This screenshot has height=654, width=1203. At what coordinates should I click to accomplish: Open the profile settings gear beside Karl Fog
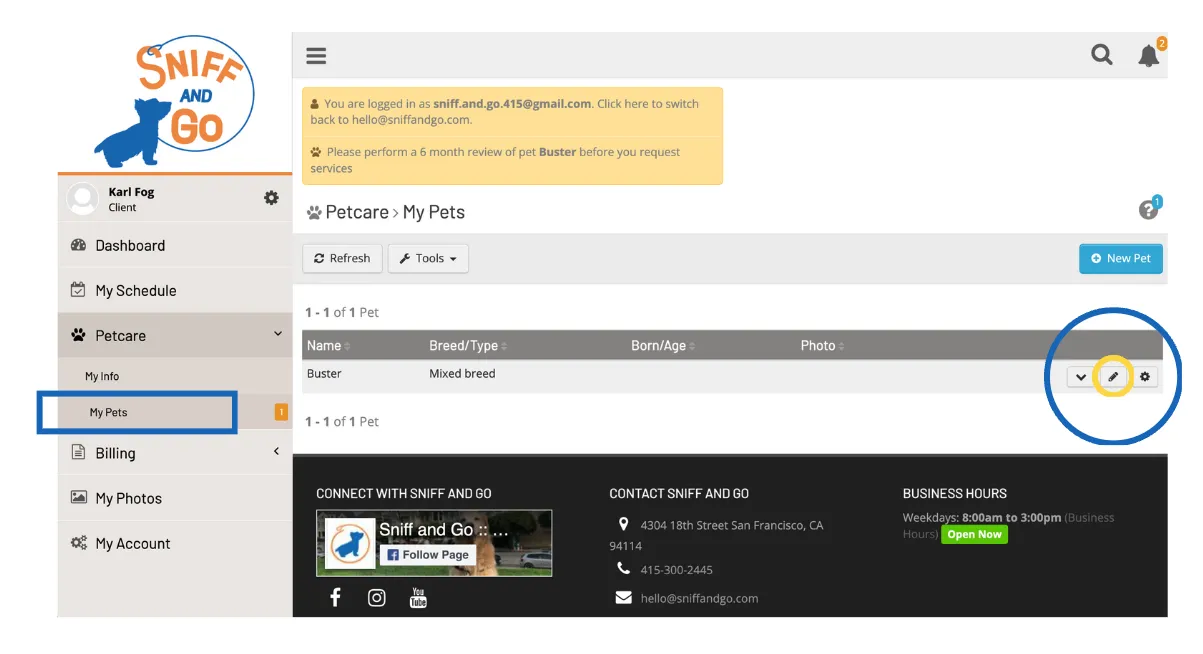270,197
